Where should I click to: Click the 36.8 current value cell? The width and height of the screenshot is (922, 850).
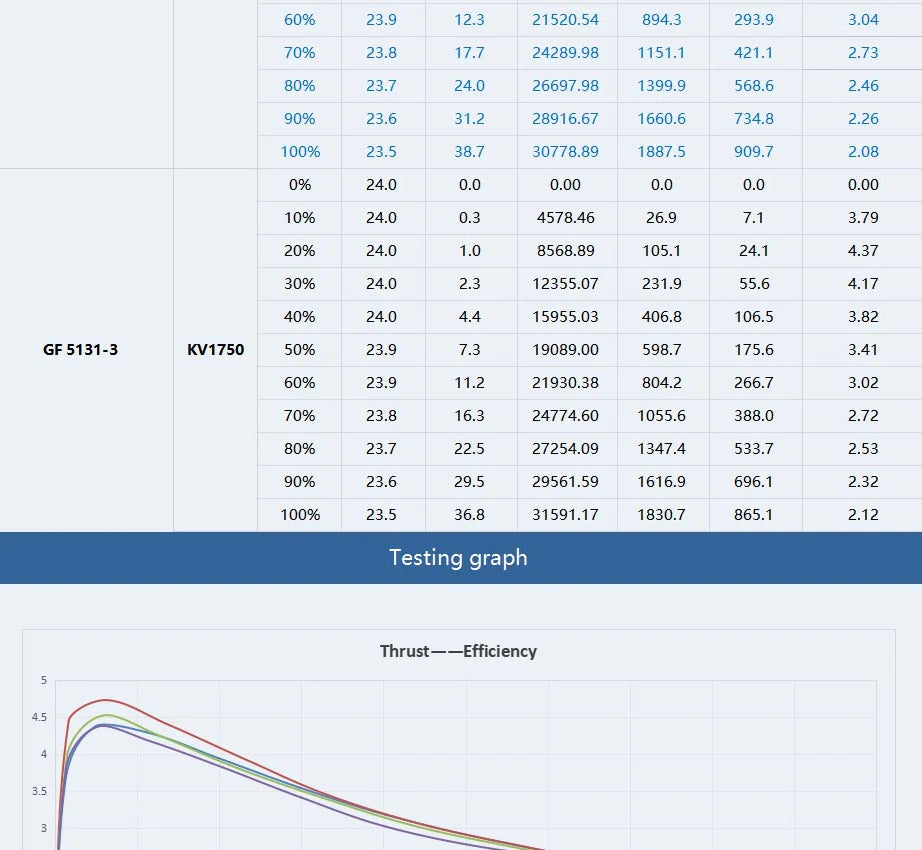469,515
